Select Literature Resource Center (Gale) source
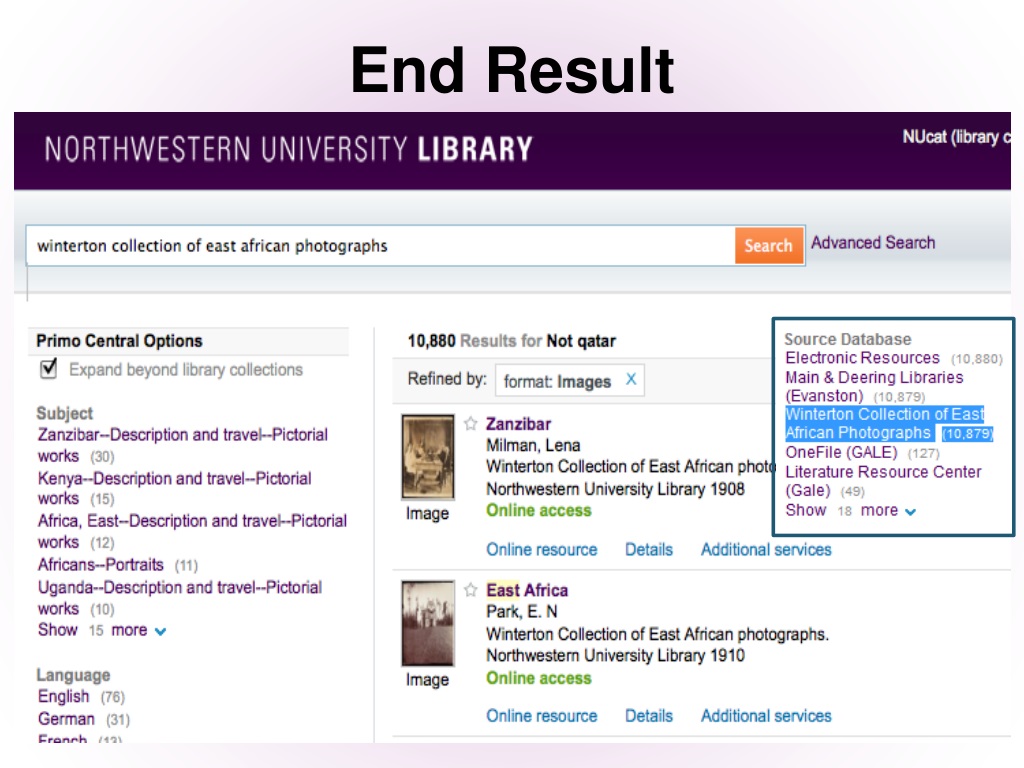This screenshot has width=1024, height=768. pyautogui.click(x=883, y=481)
